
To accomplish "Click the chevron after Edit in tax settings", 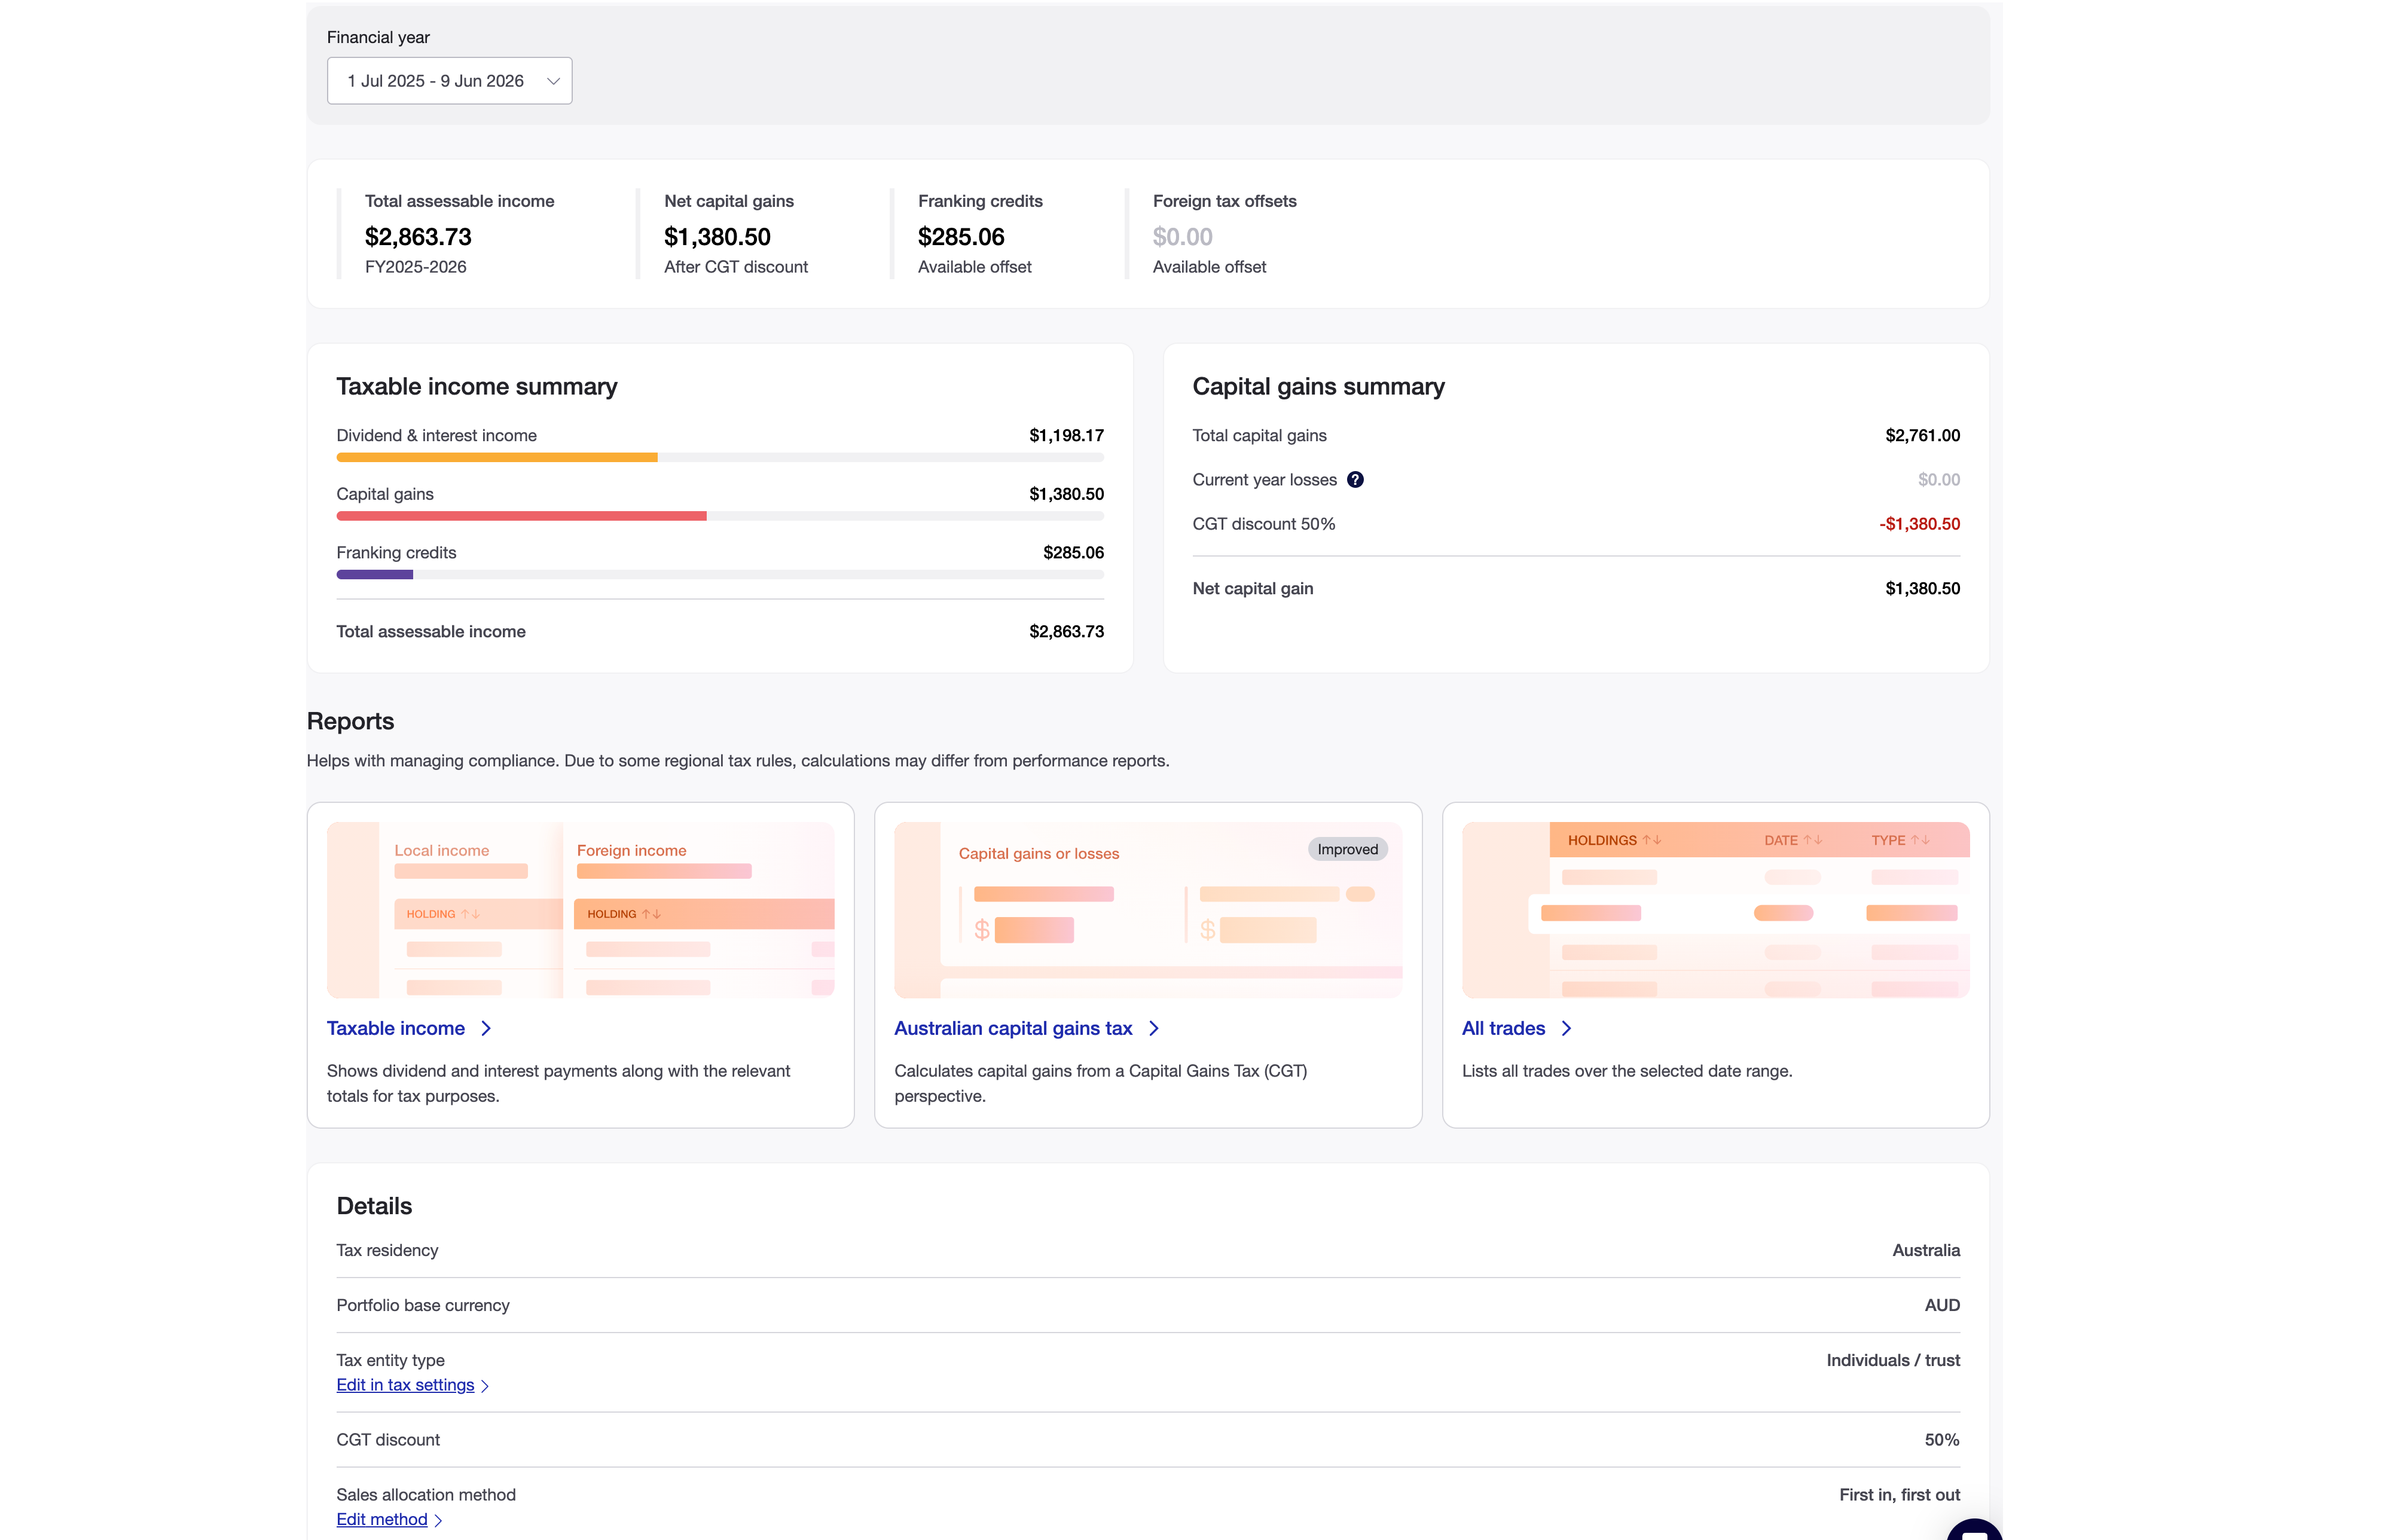I will [x=485, y=1386].
